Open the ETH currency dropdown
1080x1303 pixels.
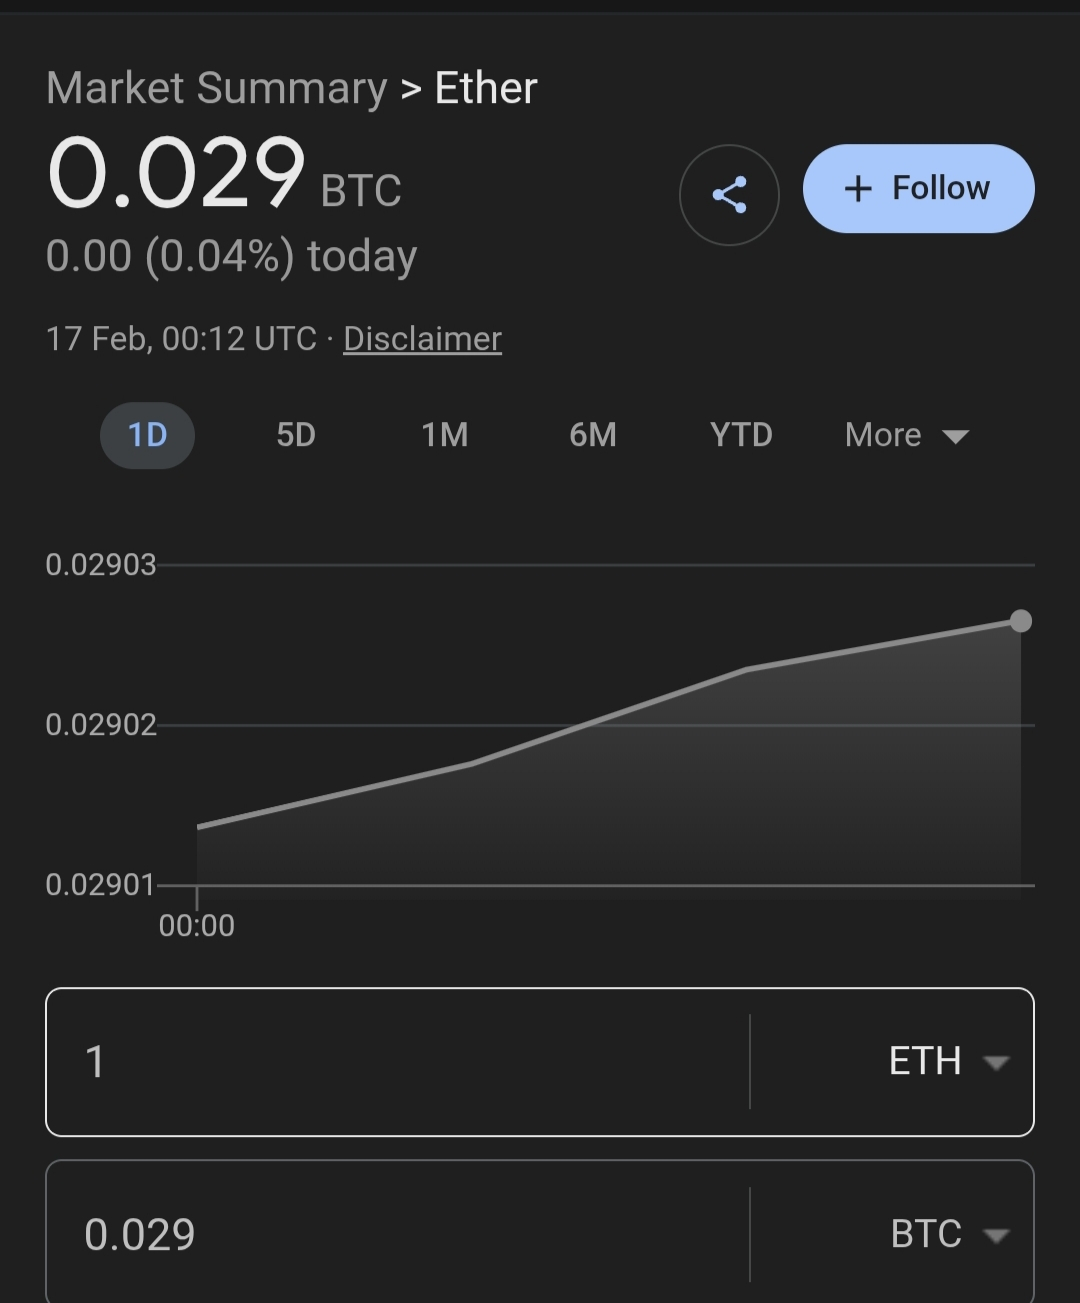947,1062
